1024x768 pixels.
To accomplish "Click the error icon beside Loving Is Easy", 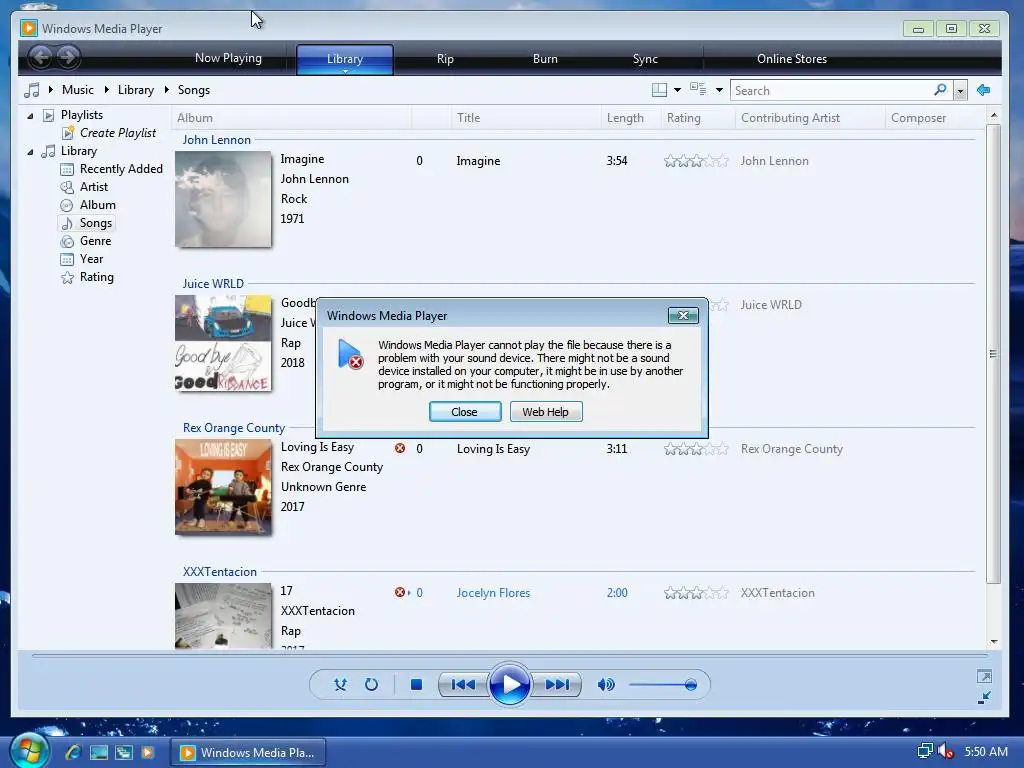I will [x=400, y=448].
